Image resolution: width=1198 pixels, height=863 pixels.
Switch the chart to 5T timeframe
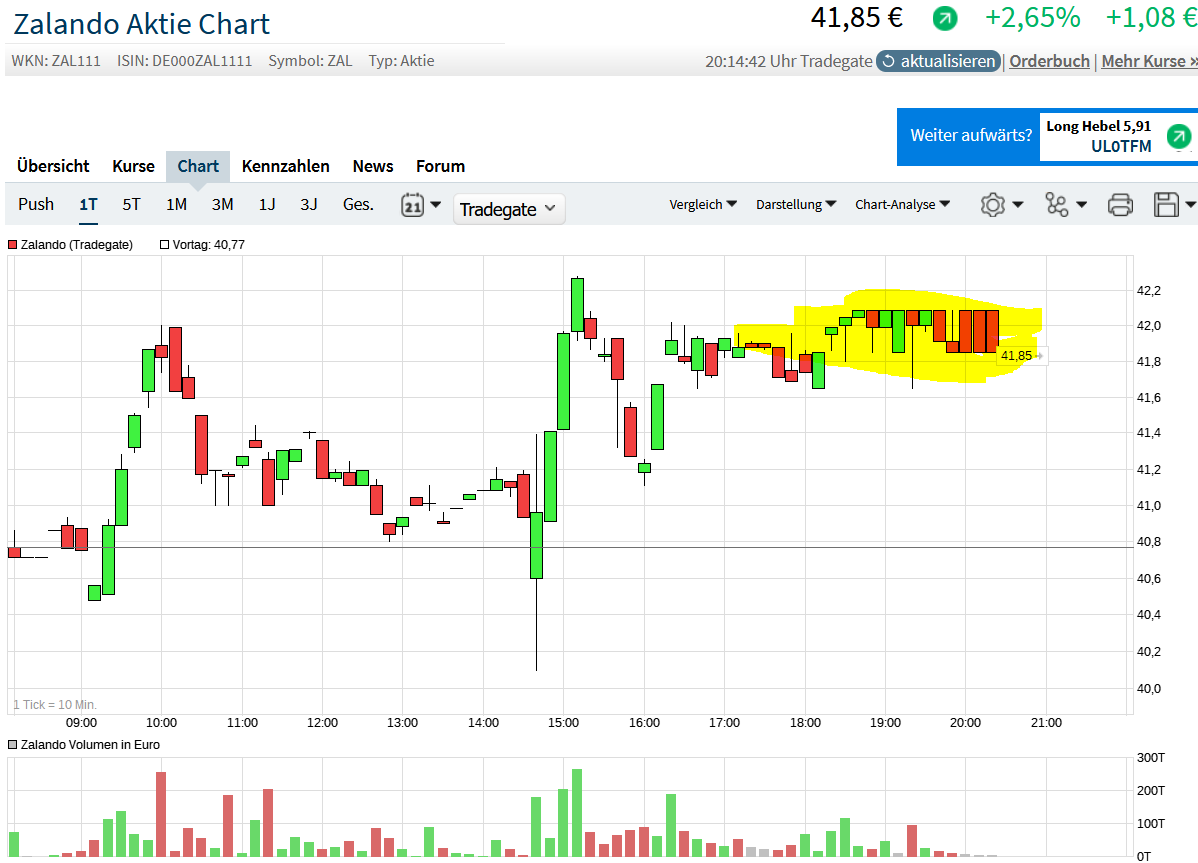tap(131, 204)
